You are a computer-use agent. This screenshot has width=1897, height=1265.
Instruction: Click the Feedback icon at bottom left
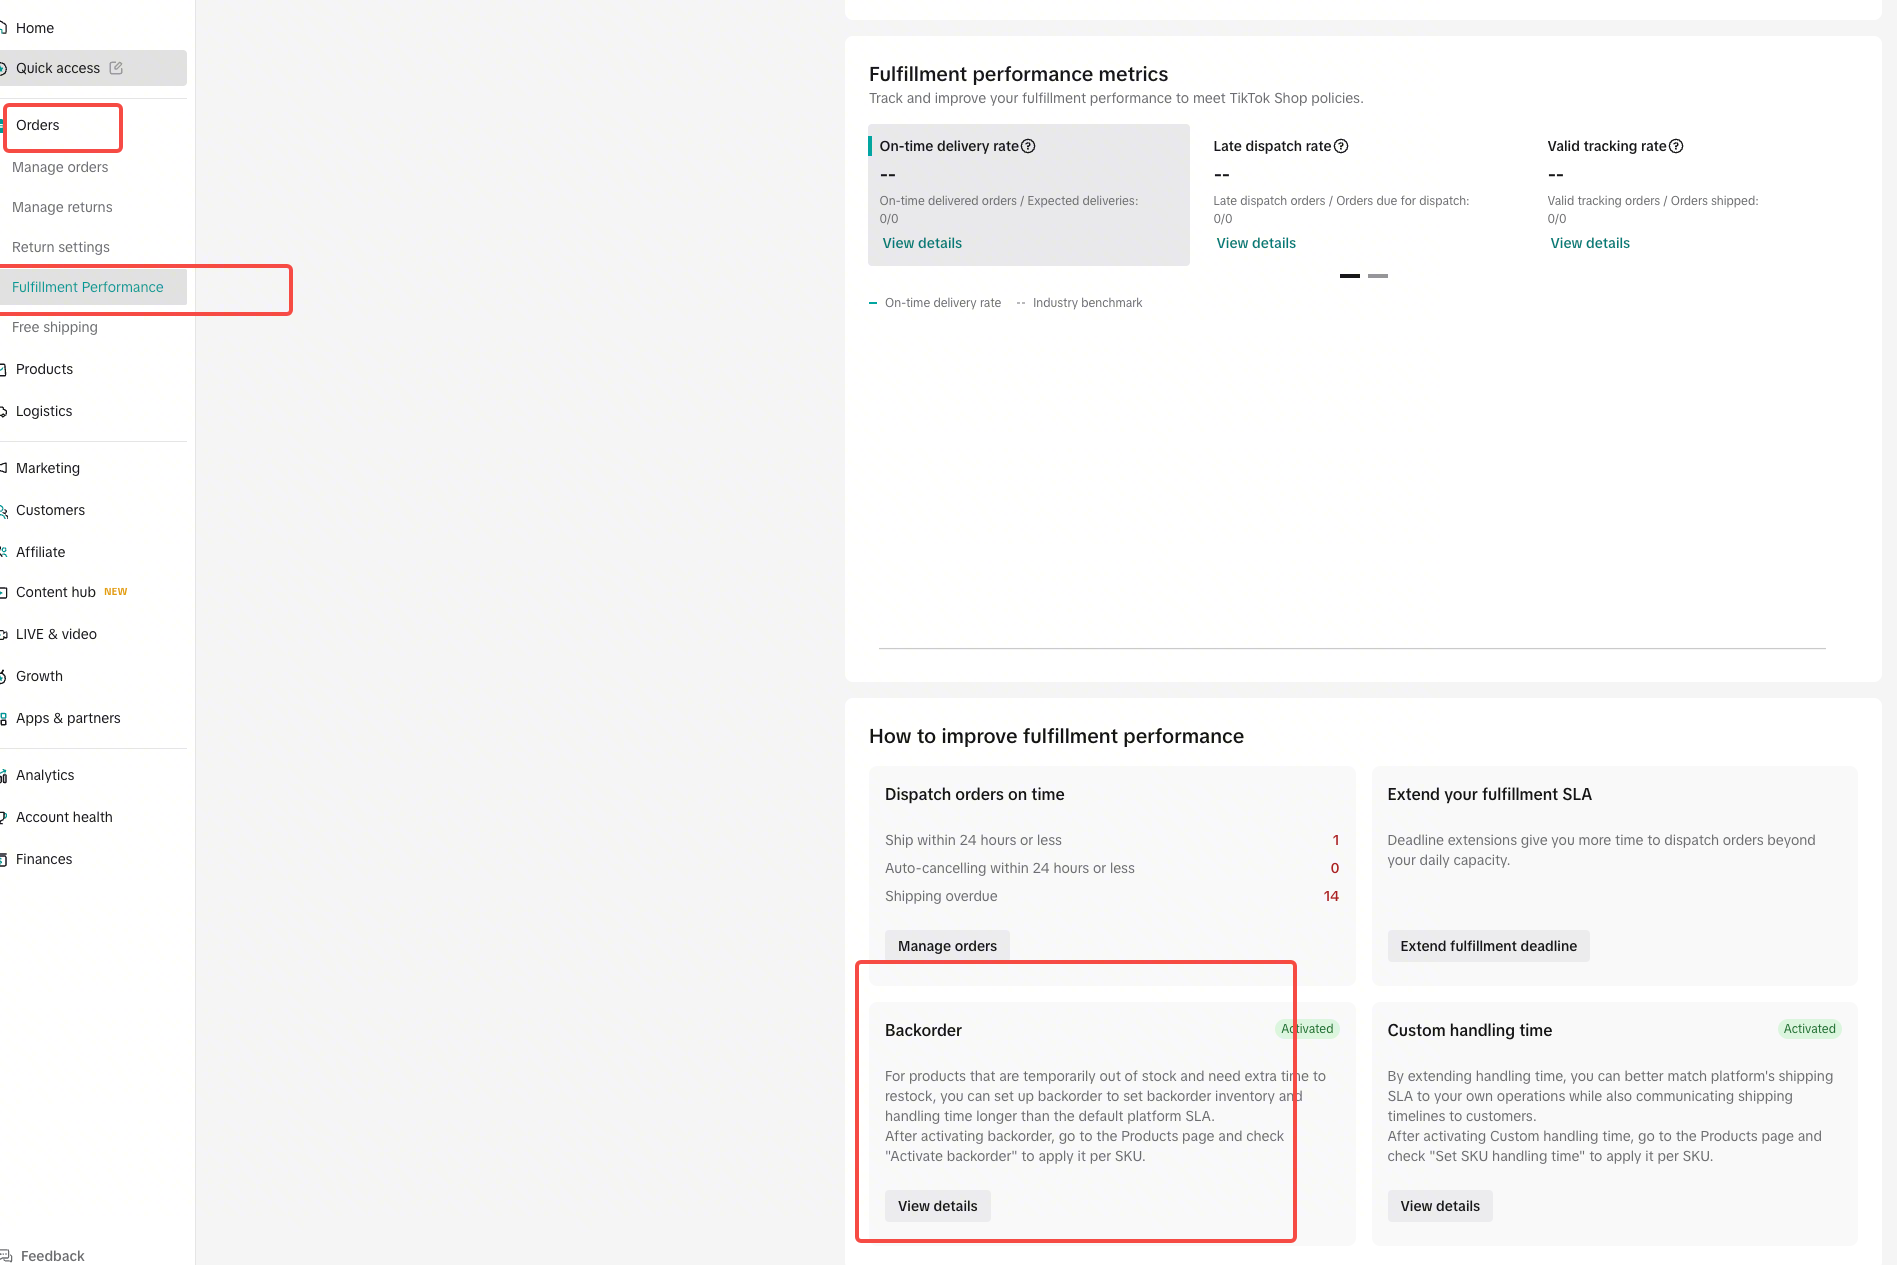tap(5, 1256)
